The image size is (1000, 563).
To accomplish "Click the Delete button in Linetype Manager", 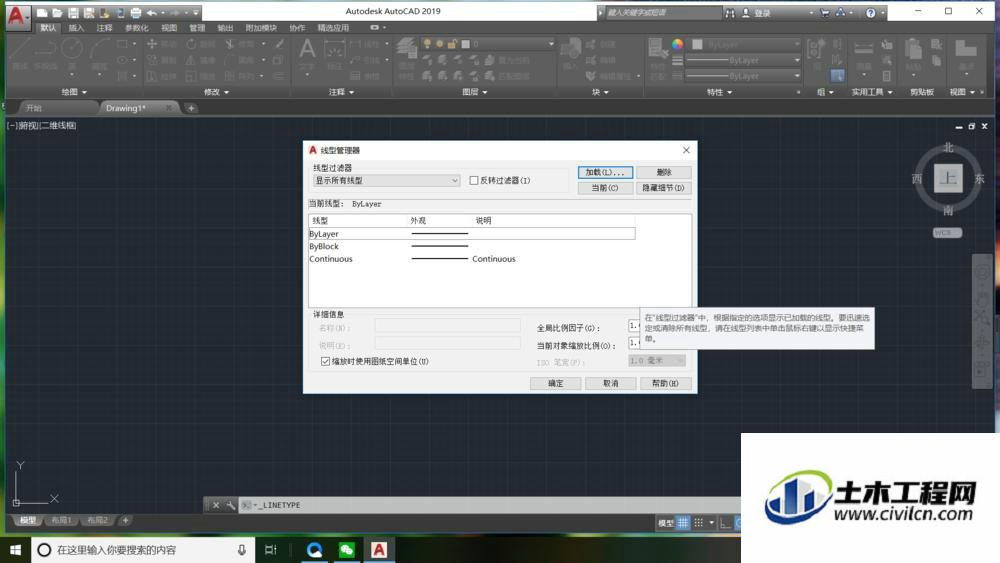I will pyautogui.click(x=664, y=172).
